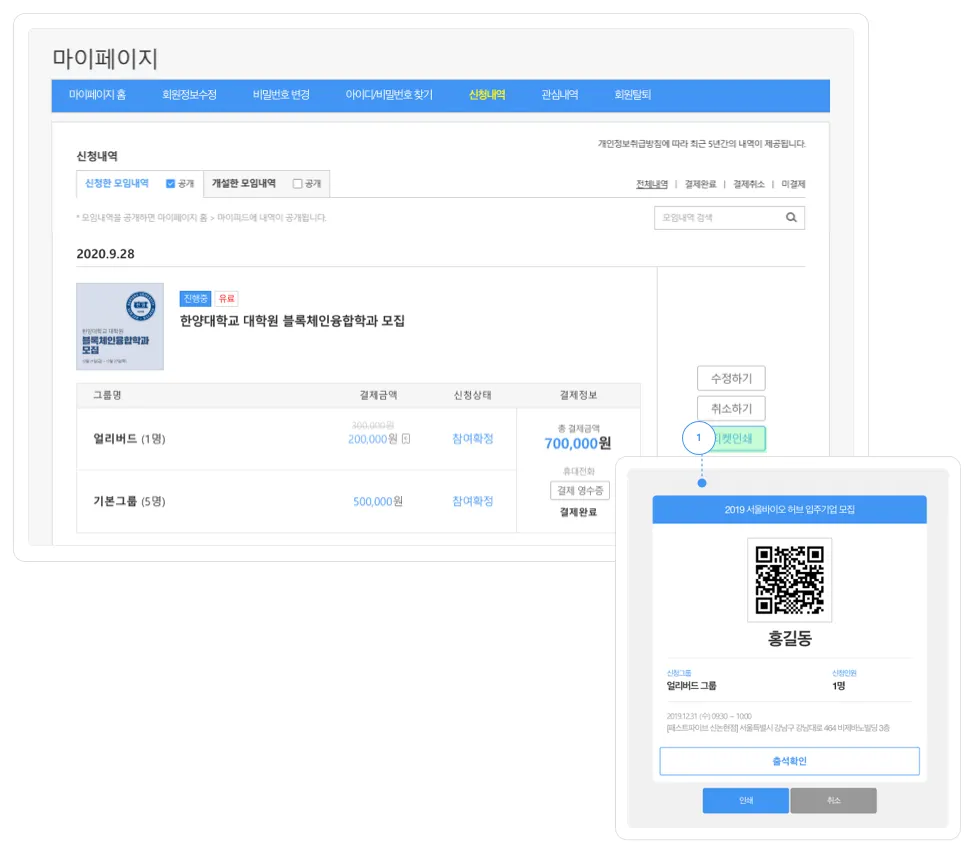Select the 신청내역 menu item
Screen dimensions: 972x851
click(x=487, y=95)
